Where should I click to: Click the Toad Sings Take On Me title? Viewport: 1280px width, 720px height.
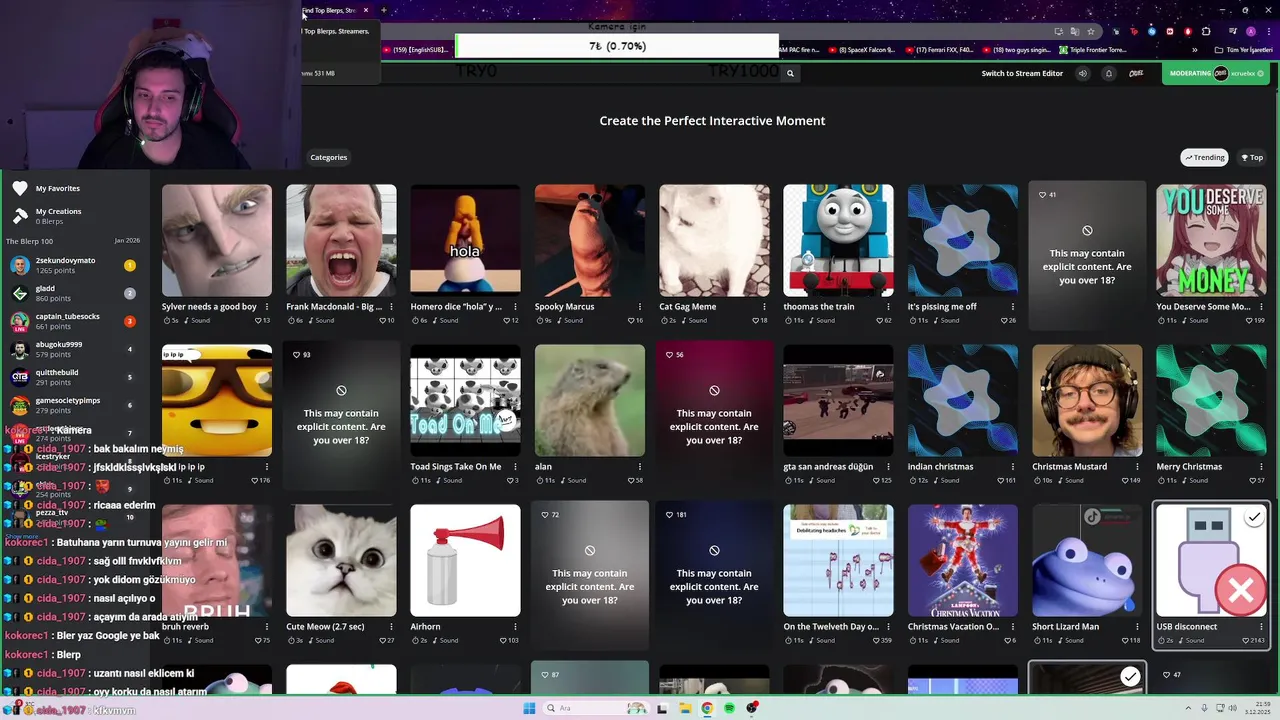(x=456, y=467)
